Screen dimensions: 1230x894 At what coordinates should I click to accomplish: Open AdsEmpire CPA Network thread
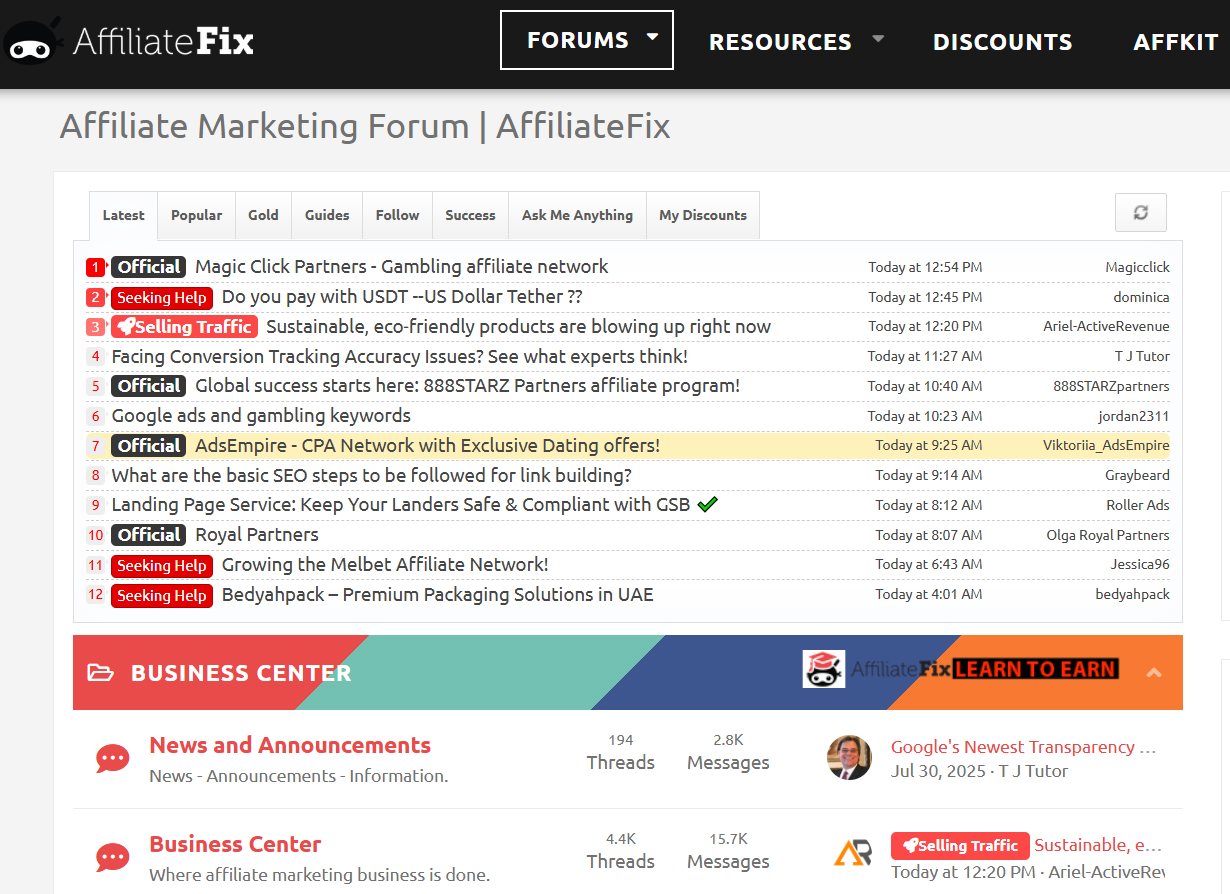[x=427, y=446]
